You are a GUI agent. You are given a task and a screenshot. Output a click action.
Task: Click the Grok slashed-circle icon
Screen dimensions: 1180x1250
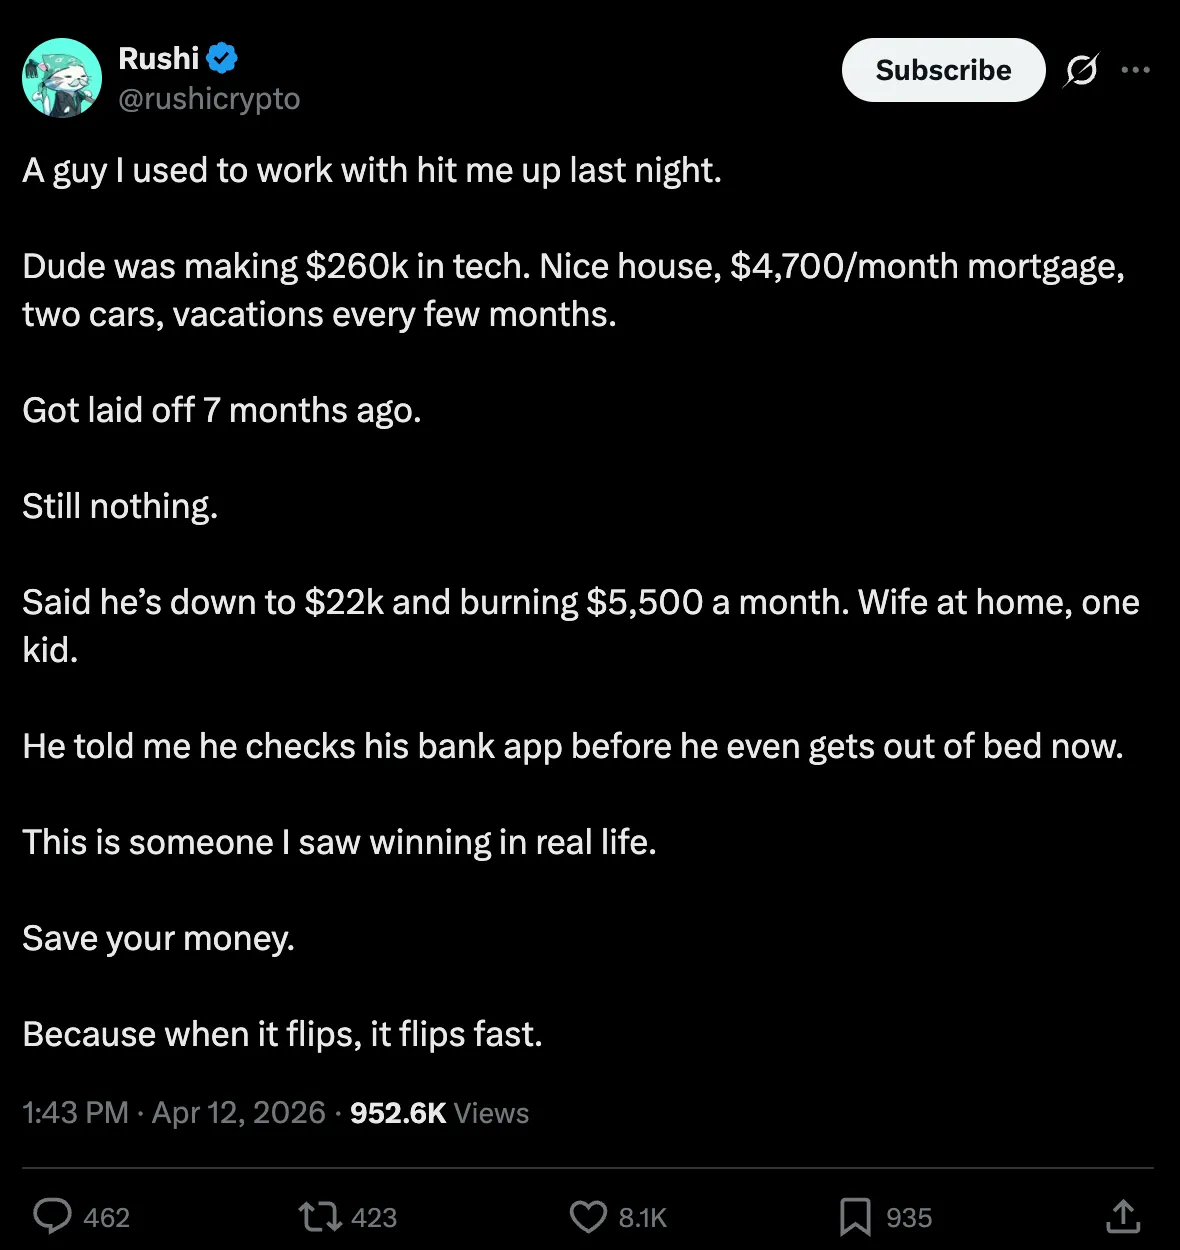[1081, 70]
